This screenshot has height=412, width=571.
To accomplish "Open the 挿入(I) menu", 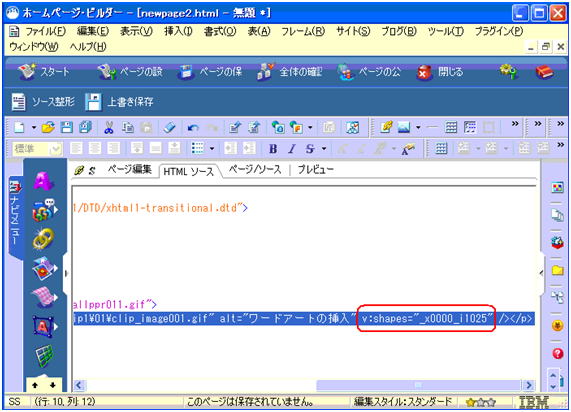I will pos(178,31).
